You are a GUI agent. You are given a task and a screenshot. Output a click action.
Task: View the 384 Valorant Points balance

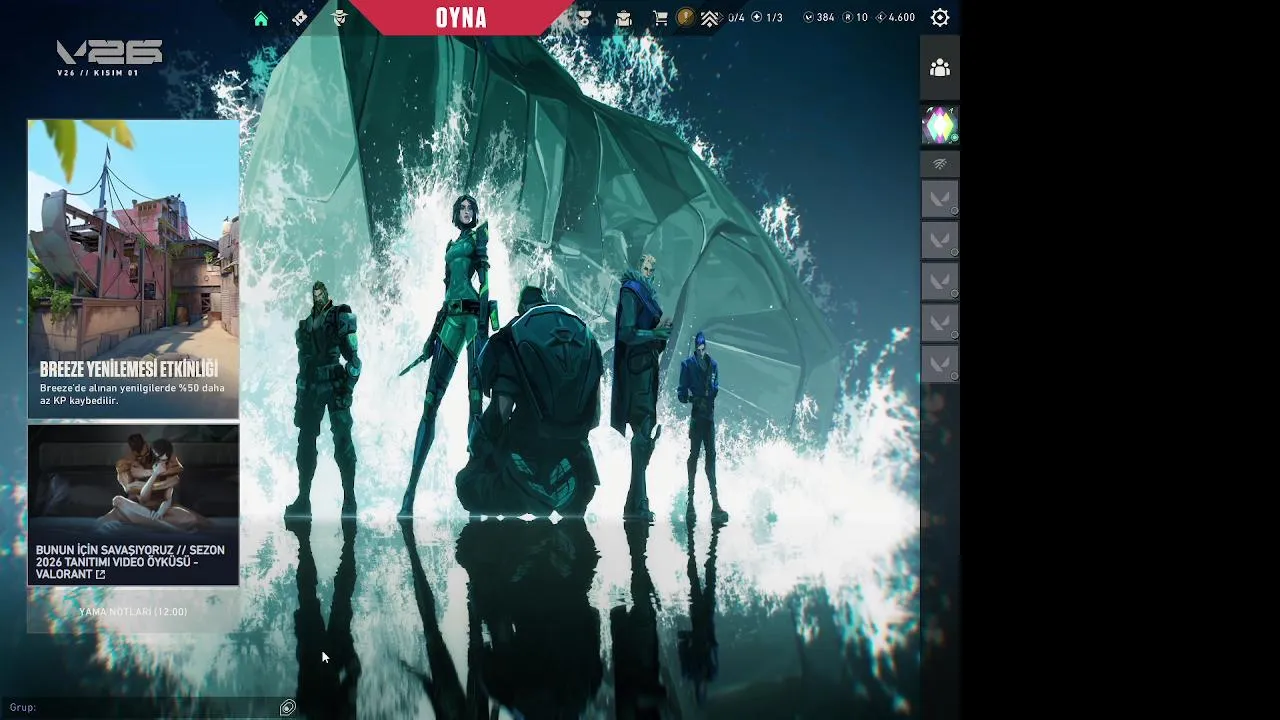[820, 17]
